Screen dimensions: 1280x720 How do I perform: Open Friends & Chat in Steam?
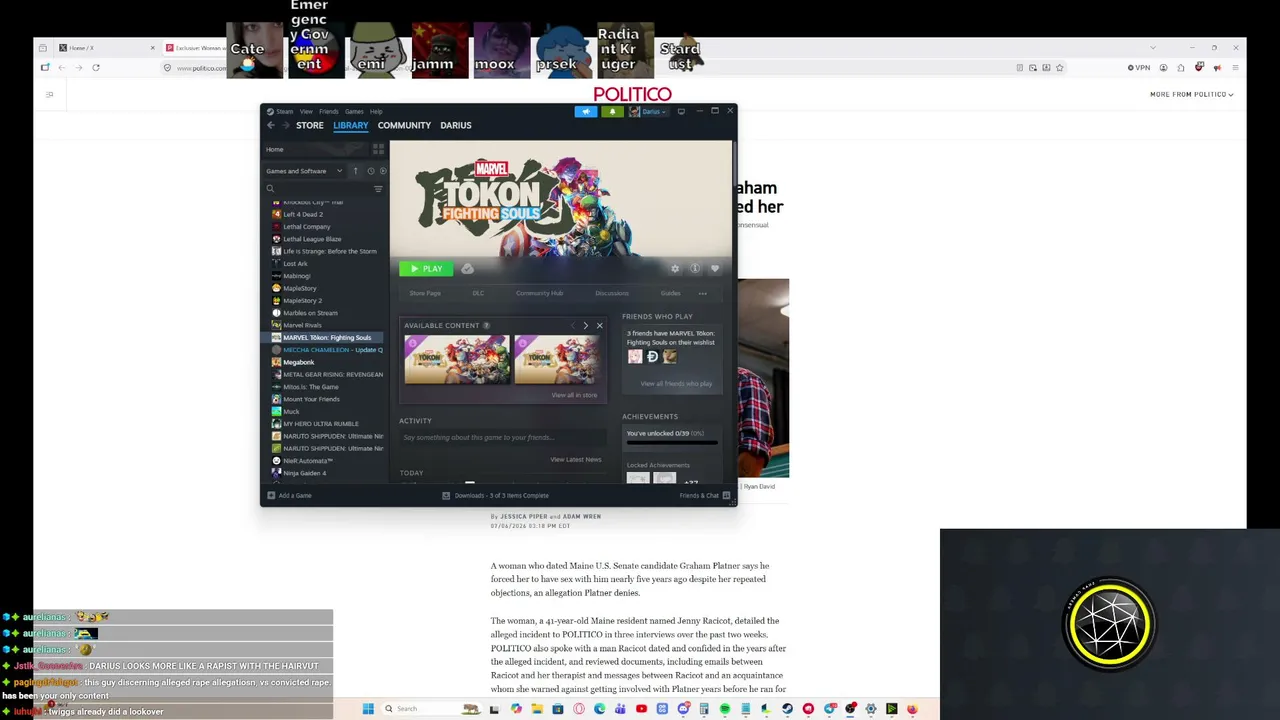coord(704,496)
